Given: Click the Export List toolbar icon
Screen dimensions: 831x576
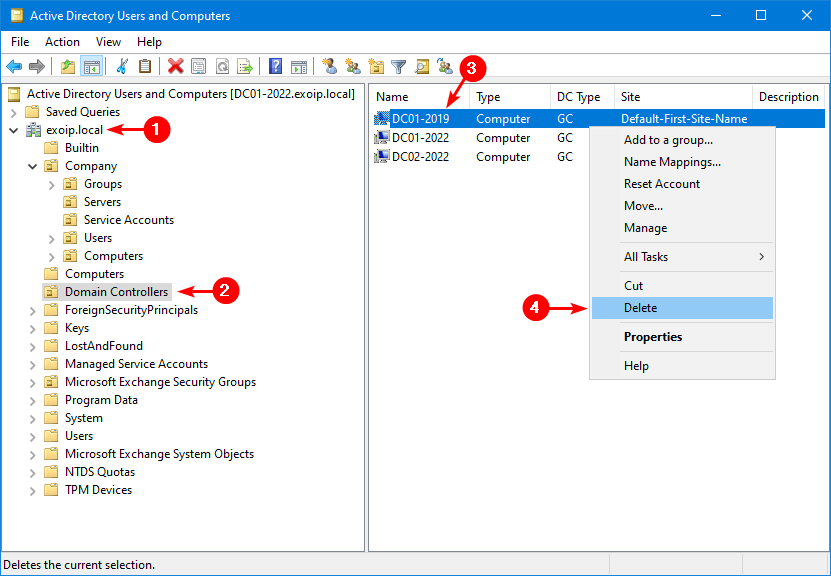Looking at the screenshot, I should tap(245, 67).
